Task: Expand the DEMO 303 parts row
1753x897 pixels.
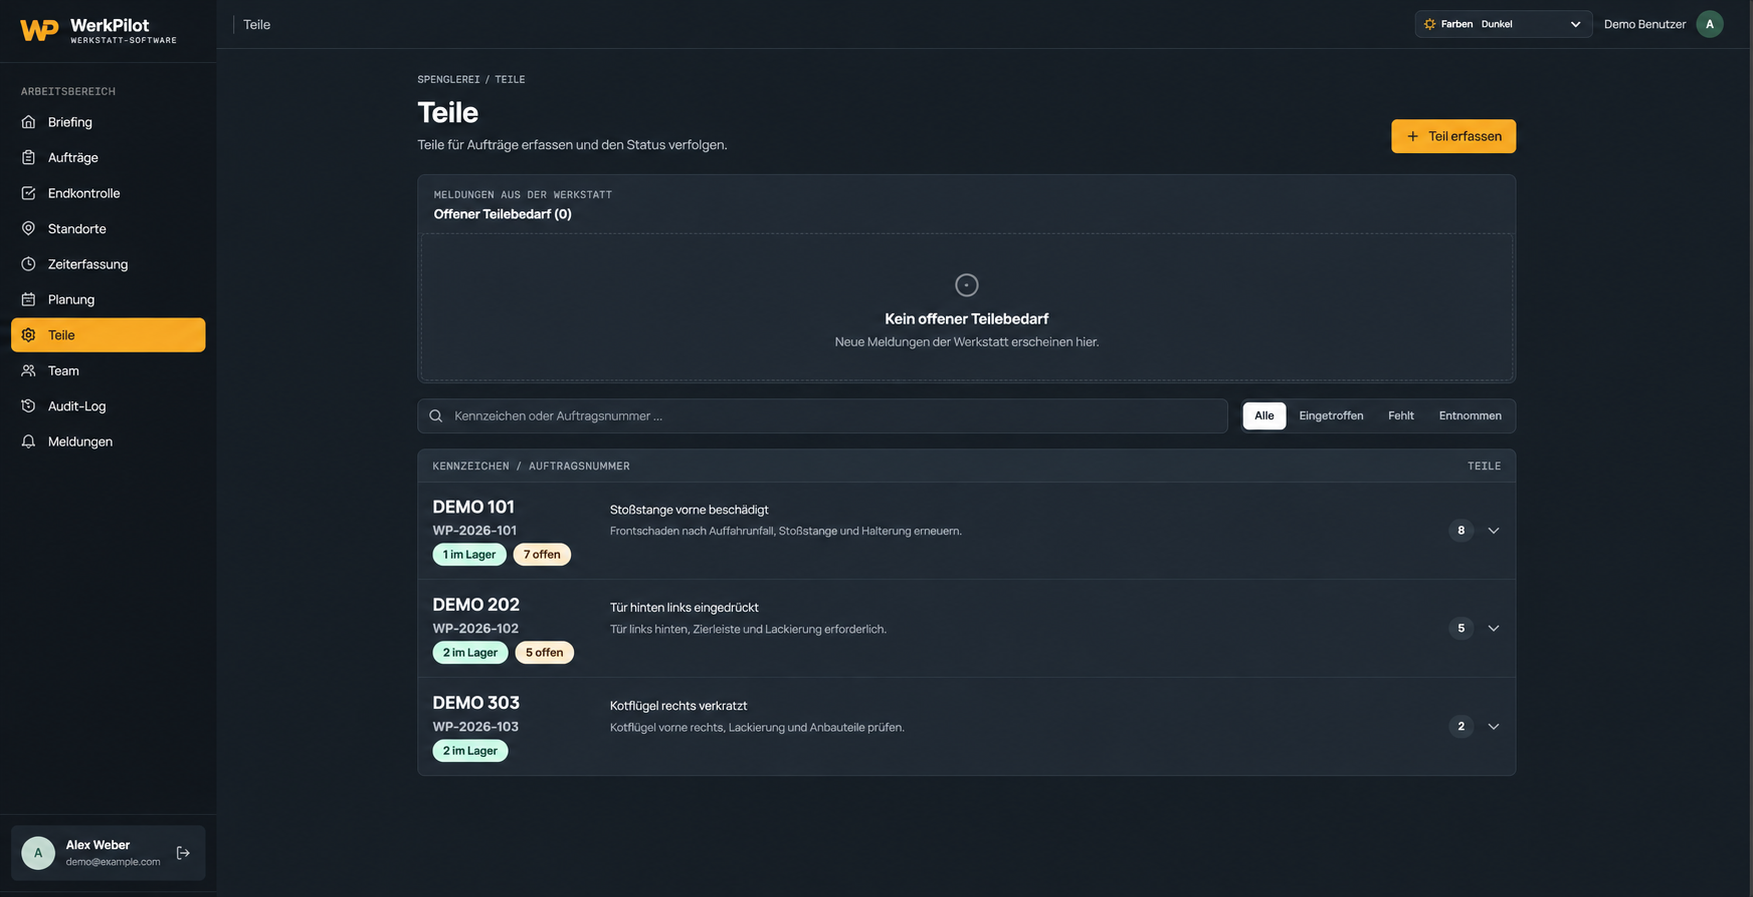Action: [x=1493, y=727]
